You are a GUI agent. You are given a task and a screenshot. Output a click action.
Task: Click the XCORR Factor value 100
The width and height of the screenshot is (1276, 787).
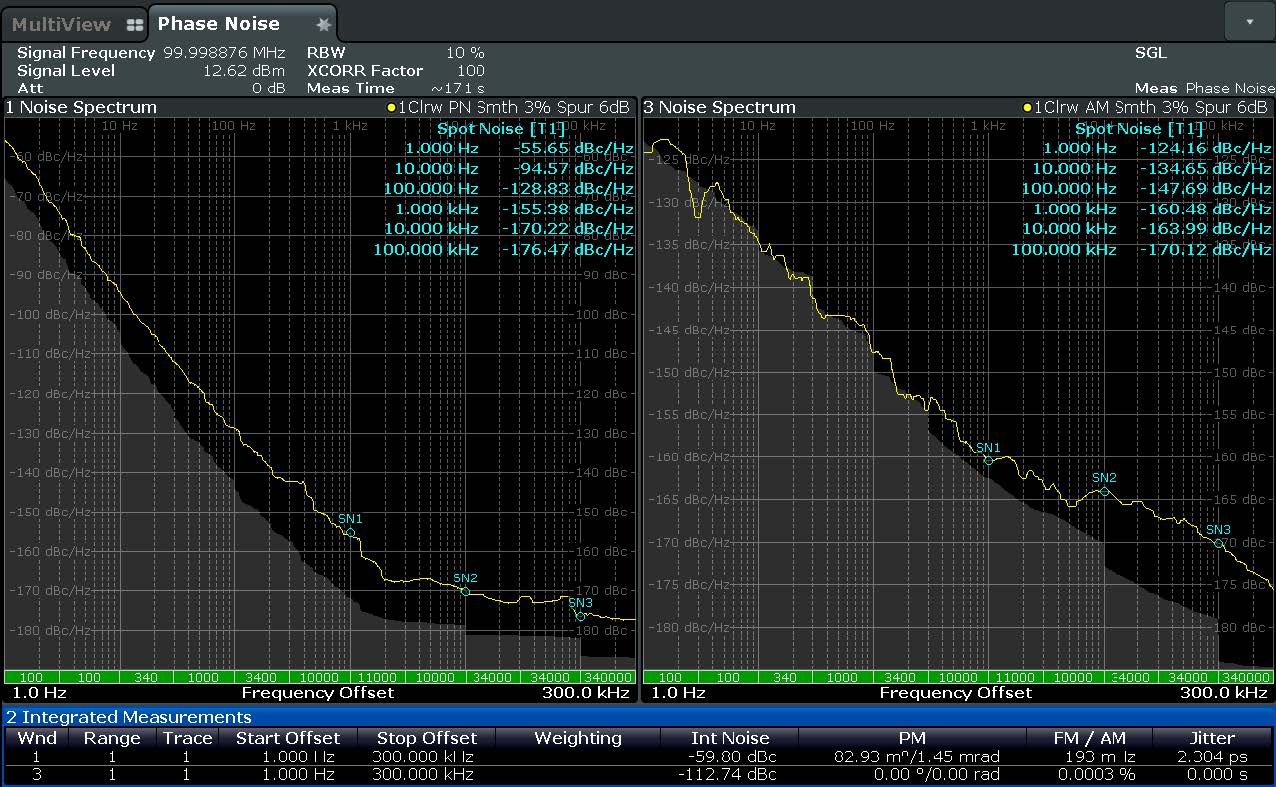[470, 71]
